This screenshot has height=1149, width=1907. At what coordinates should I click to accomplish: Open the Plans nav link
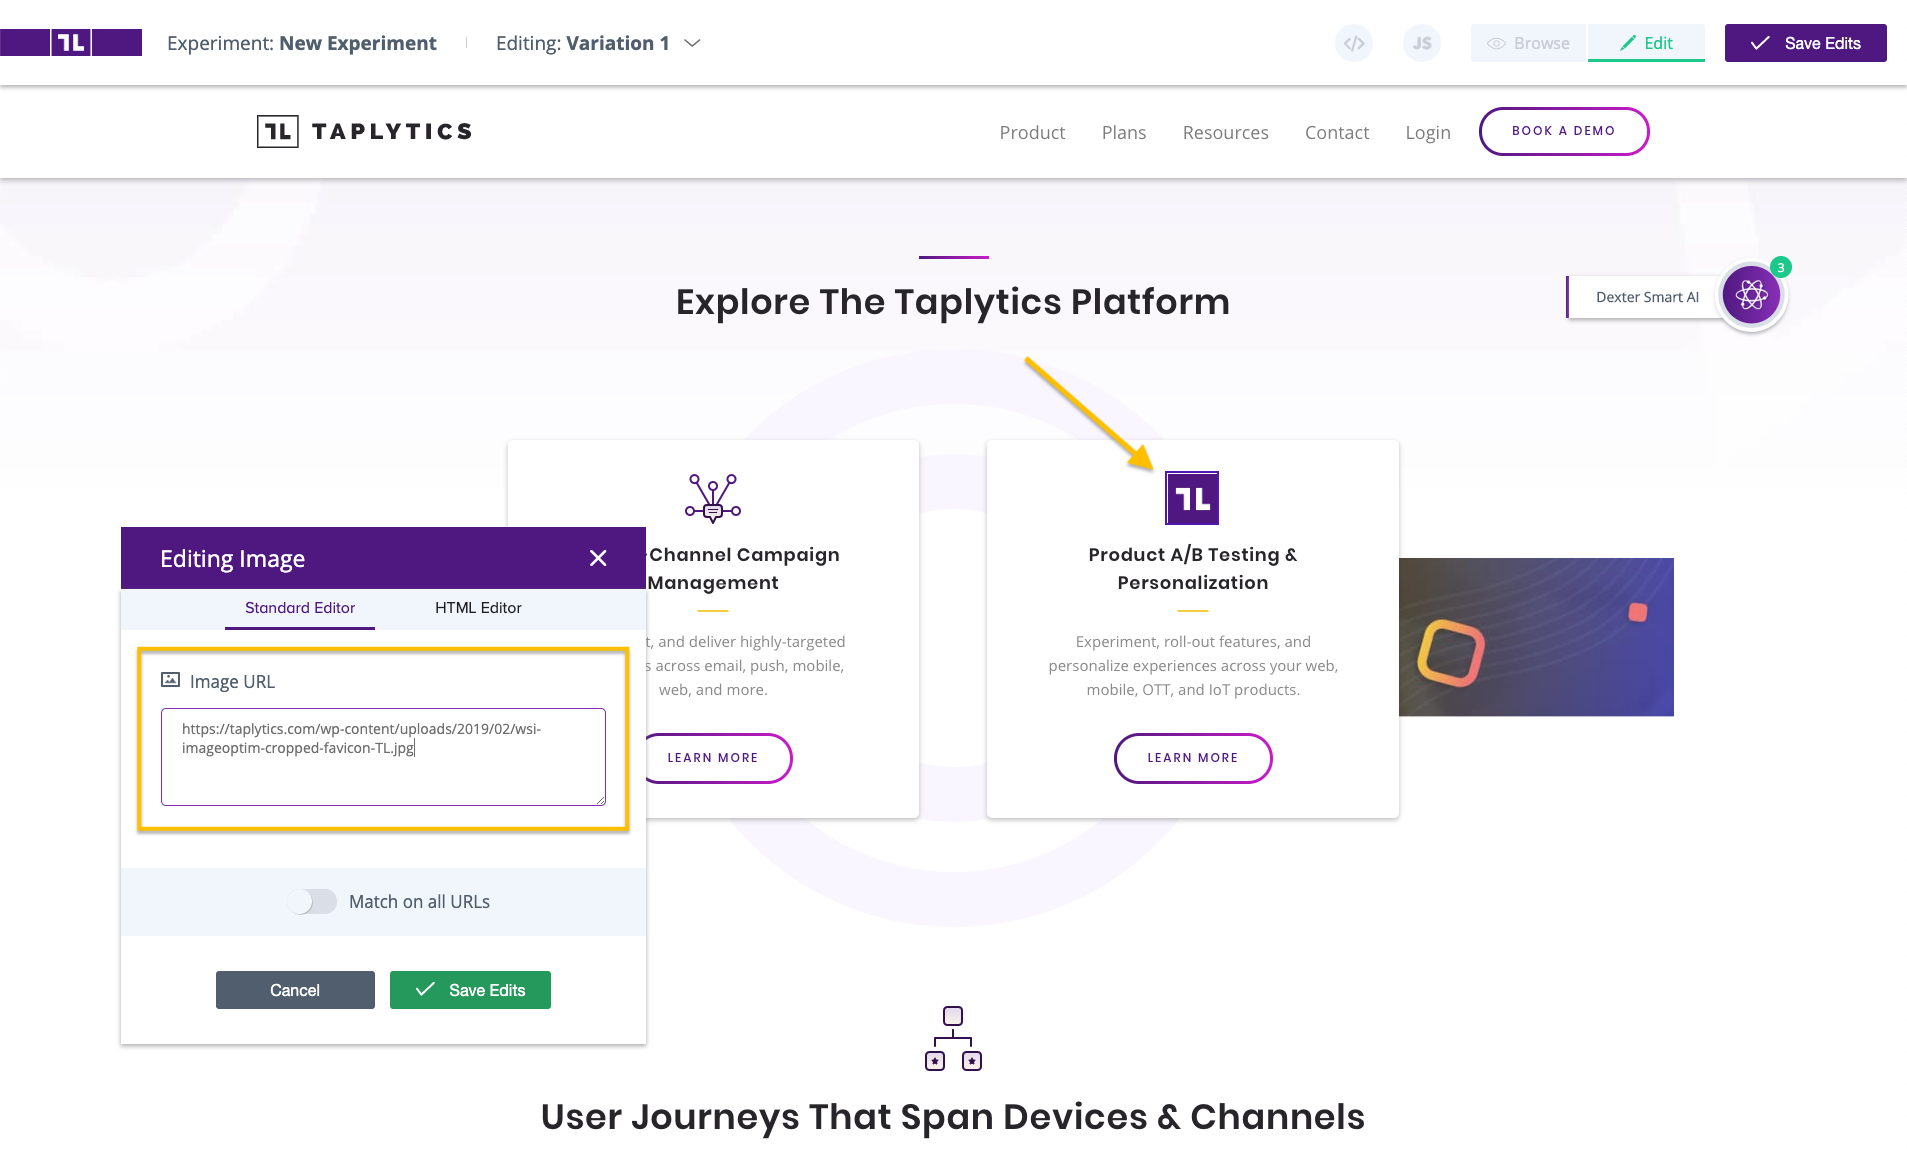(1123, 132)
